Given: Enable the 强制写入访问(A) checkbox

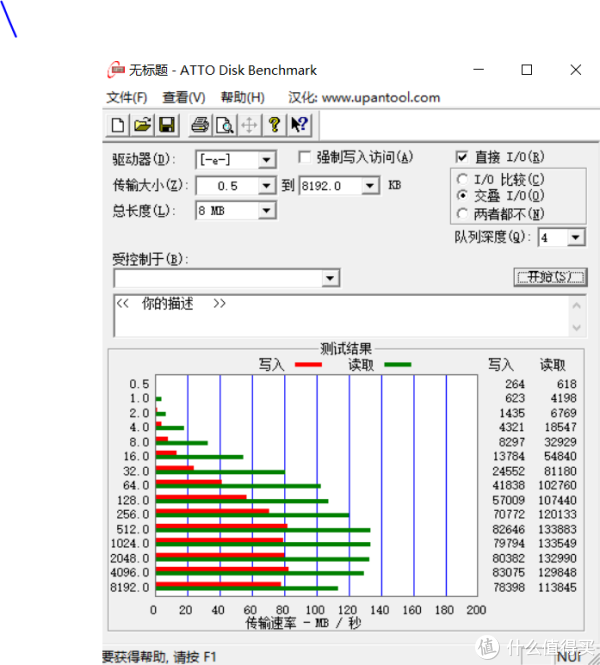Looking at the screenshot, I should pos(304,157).
